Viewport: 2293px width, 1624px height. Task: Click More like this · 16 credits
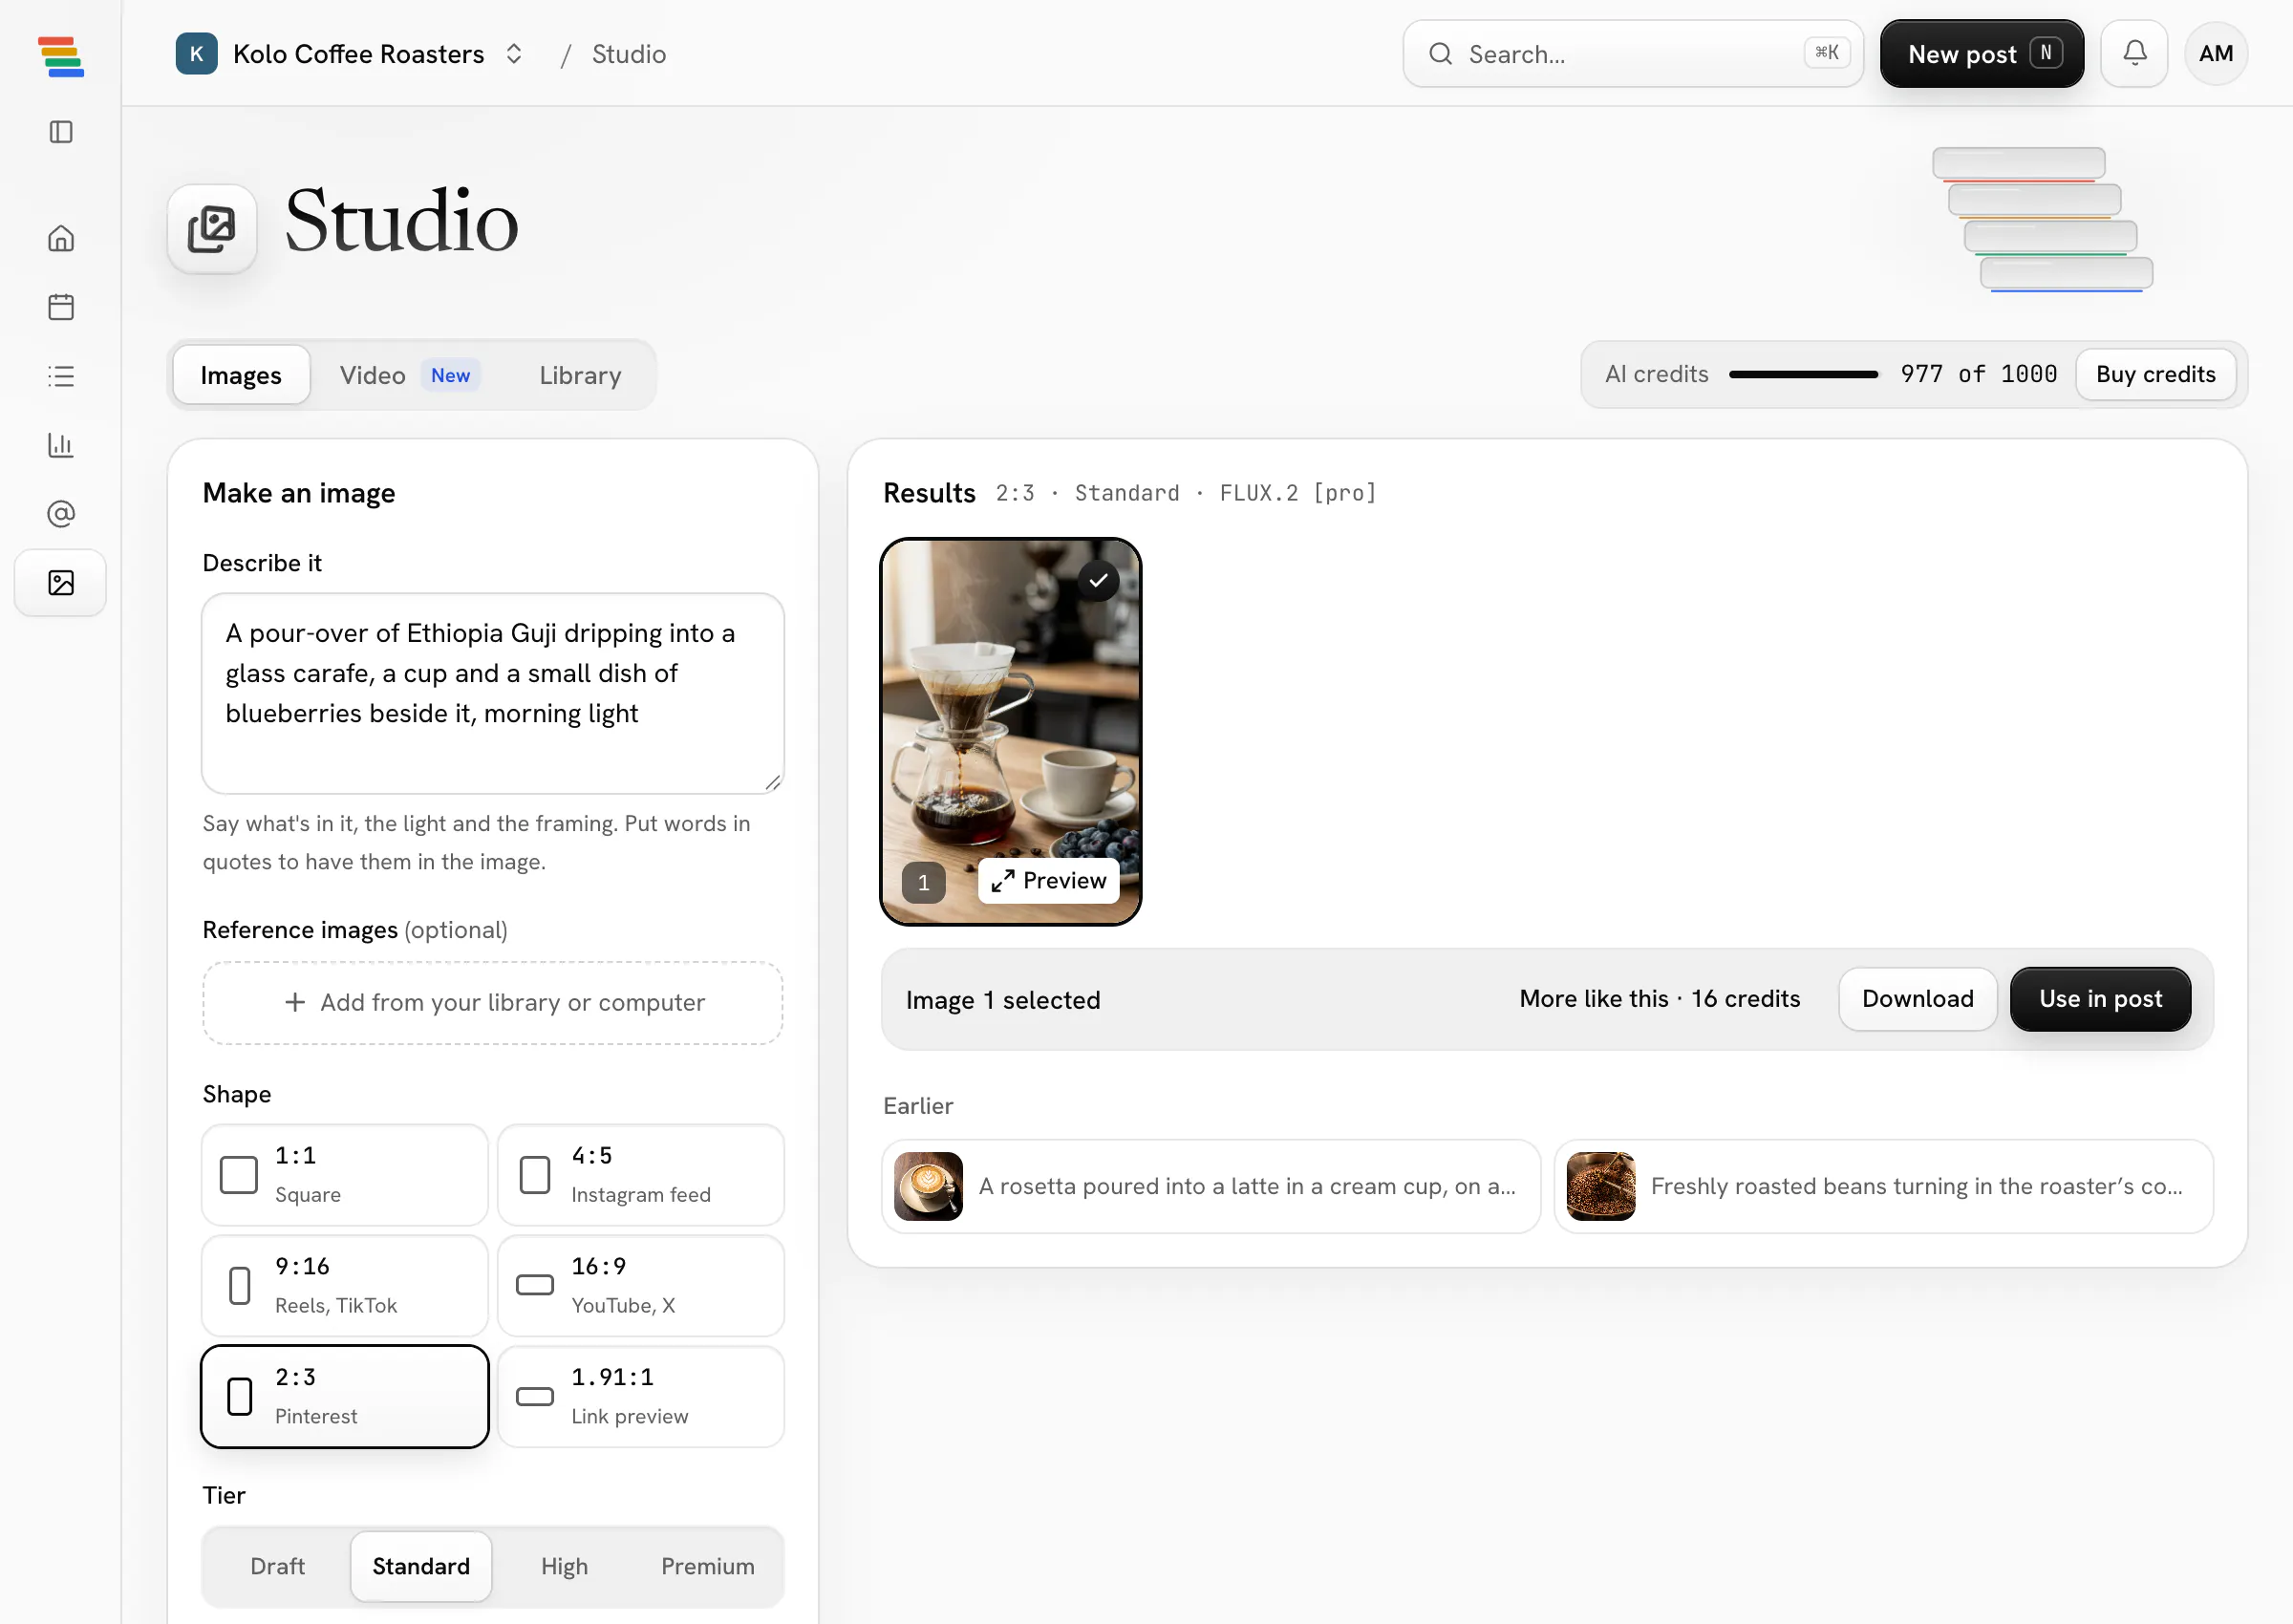(1659, 999)
